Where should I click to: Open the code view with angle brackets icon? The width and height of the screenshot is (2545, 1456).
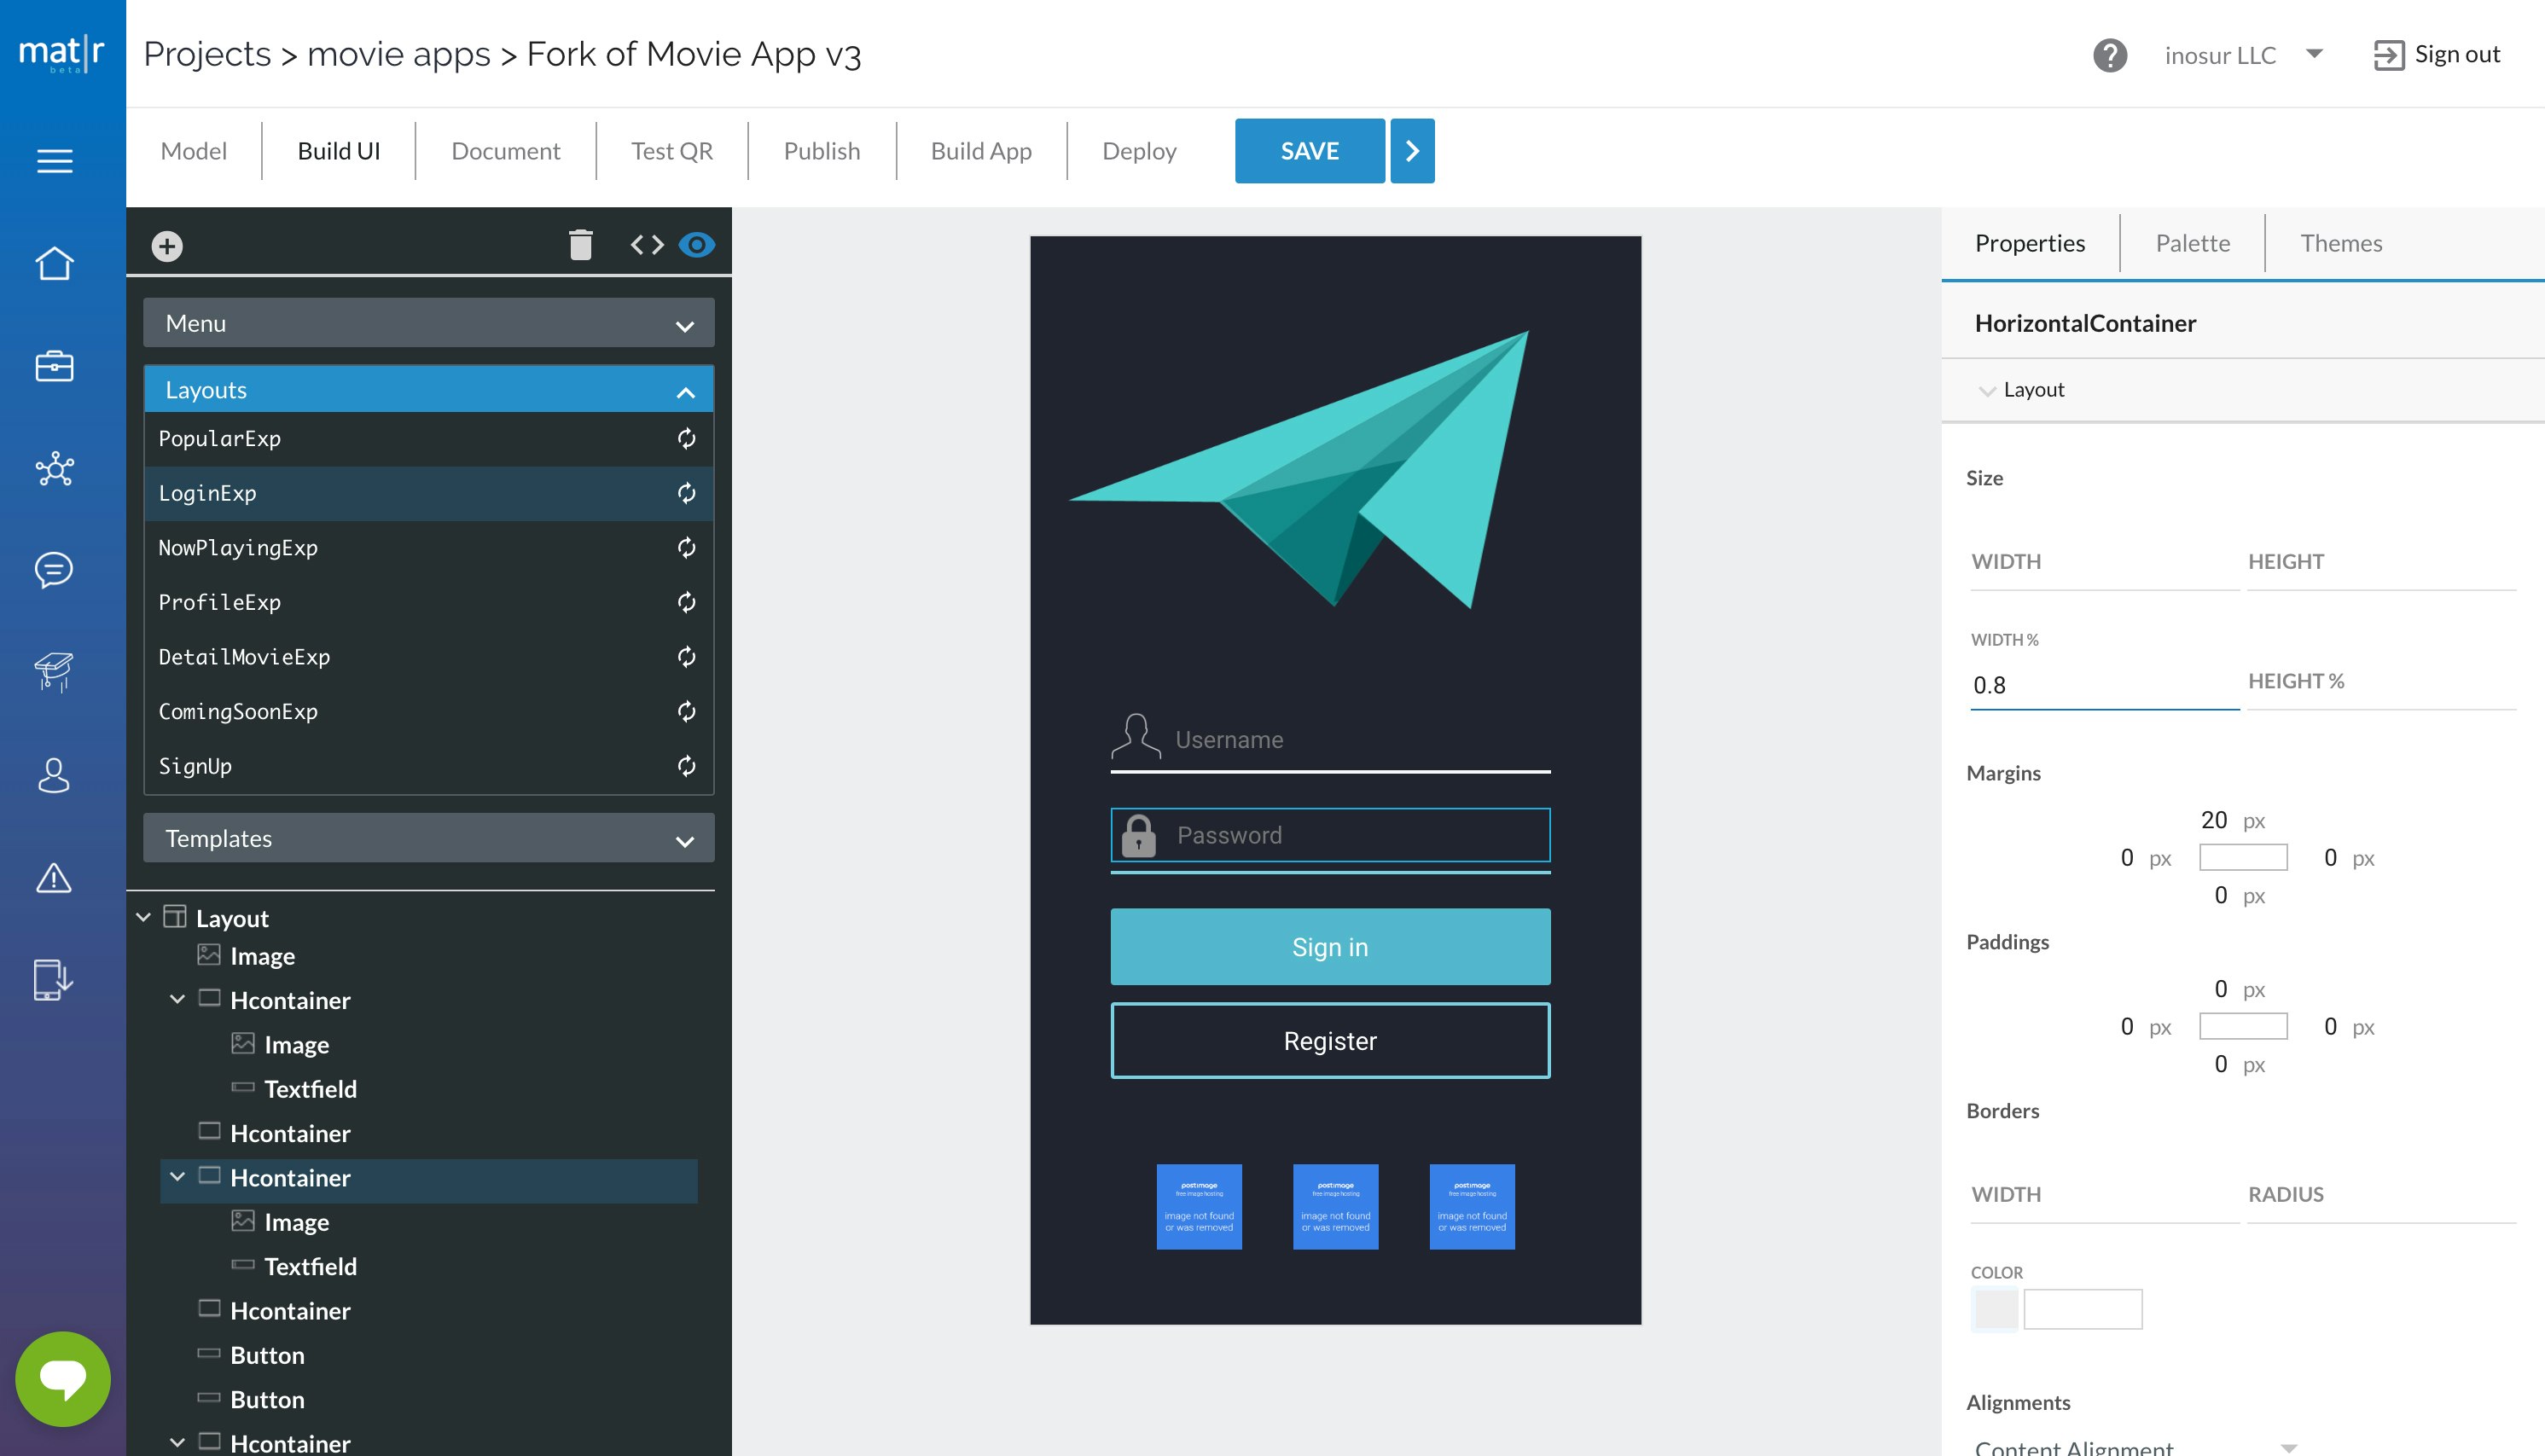tap(645, 243)
